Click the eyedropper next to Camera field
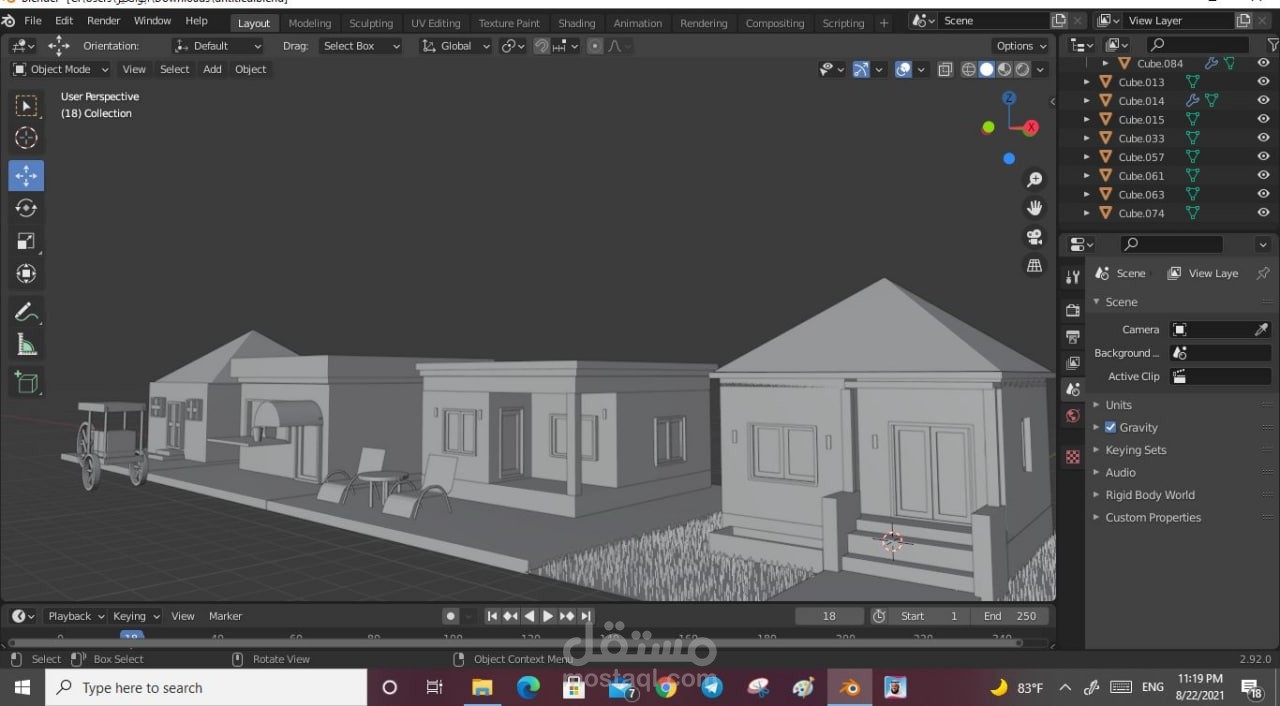This screenshot has height=706, width=1280. point(1261,329)
